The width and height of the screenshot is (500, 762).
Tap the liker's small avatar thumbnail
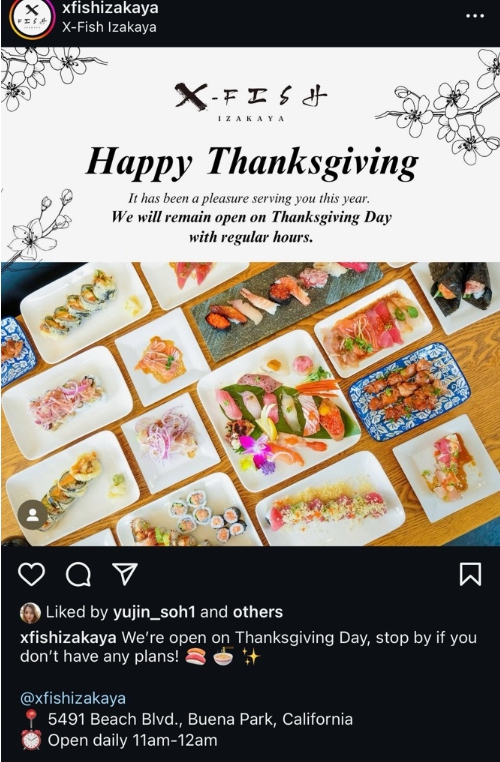coord(30,613)
